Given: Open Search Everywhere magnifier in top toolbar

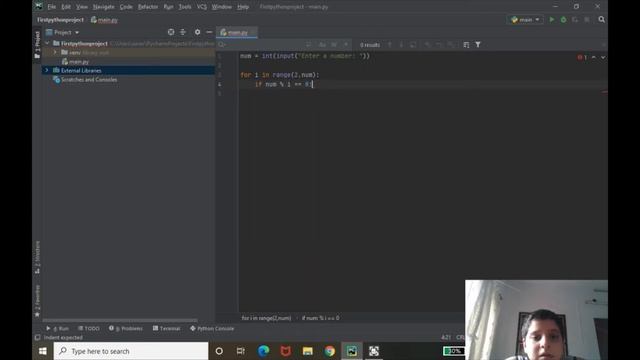Looking at the screenshot, I should pyautogui.click(x=602, y=20).
